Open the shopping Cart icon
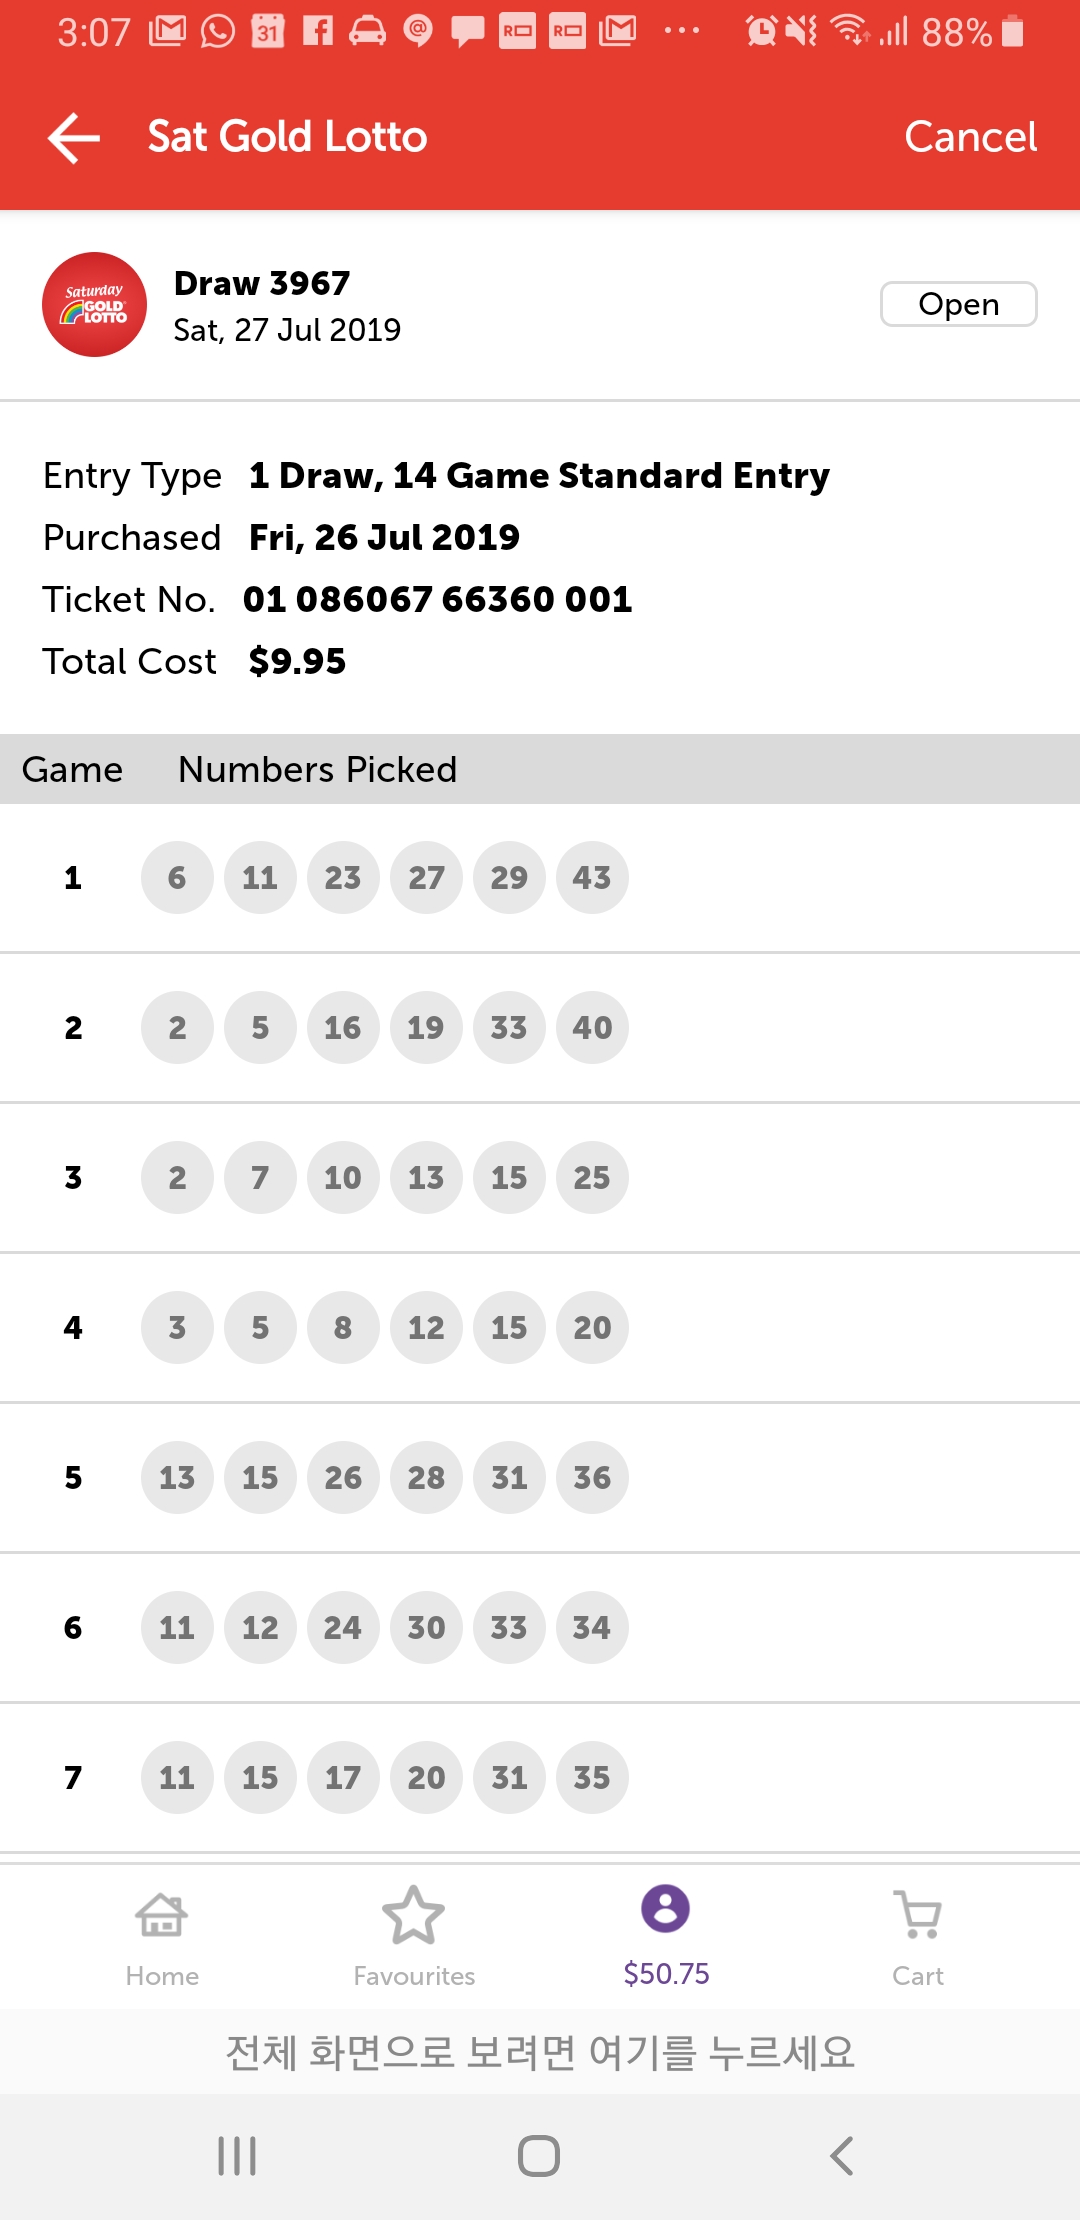 (918, 1937)
